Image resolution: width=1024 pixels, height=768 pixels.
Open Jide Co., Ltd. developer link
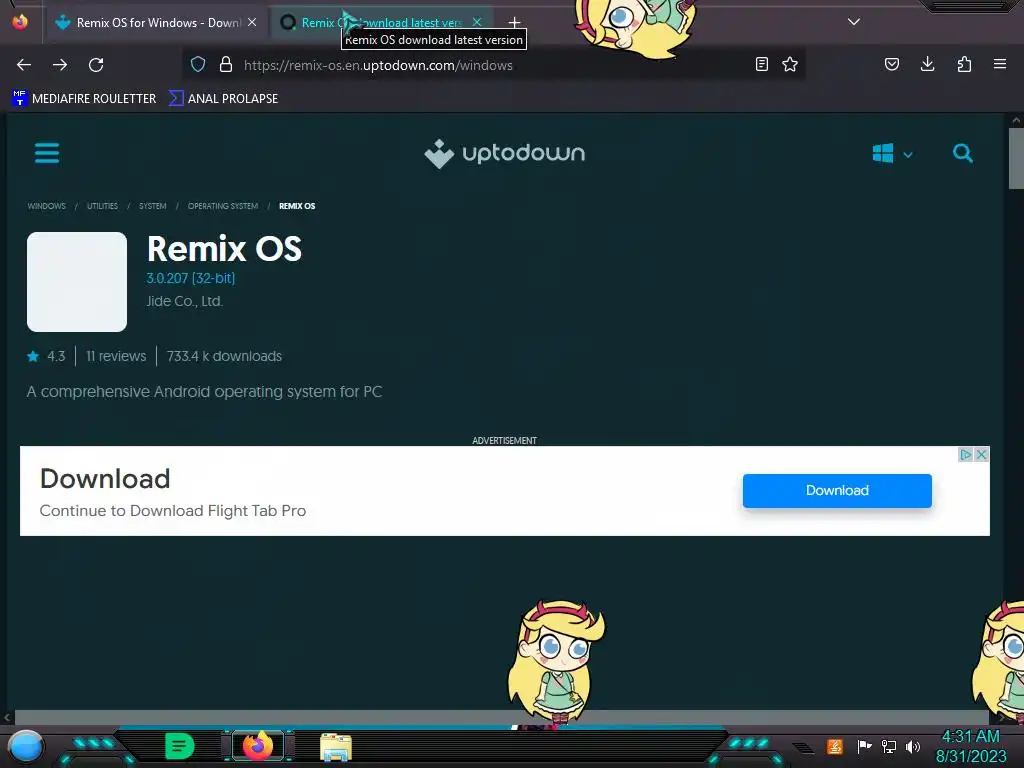point(185,302)
